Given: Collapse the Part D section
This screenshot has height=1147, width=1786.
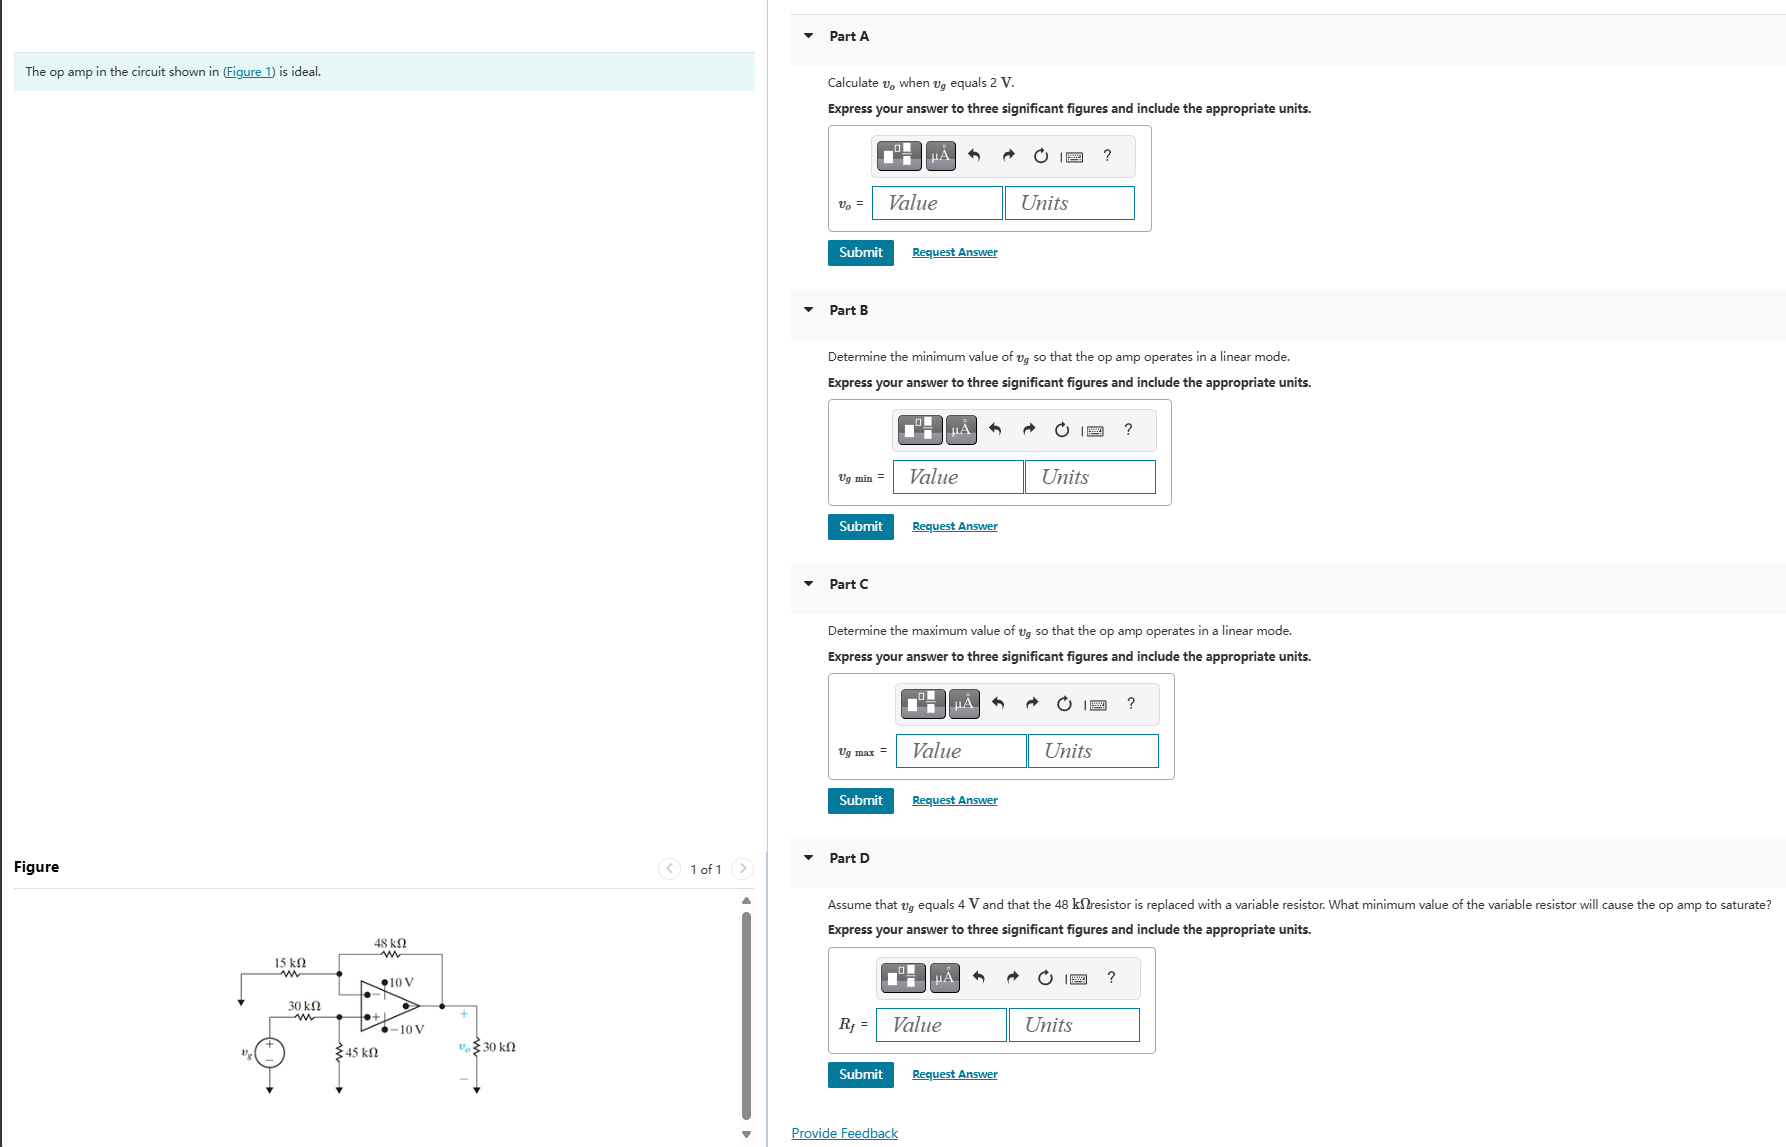Looking at the screenshot, I should click(x=808, y=858).
